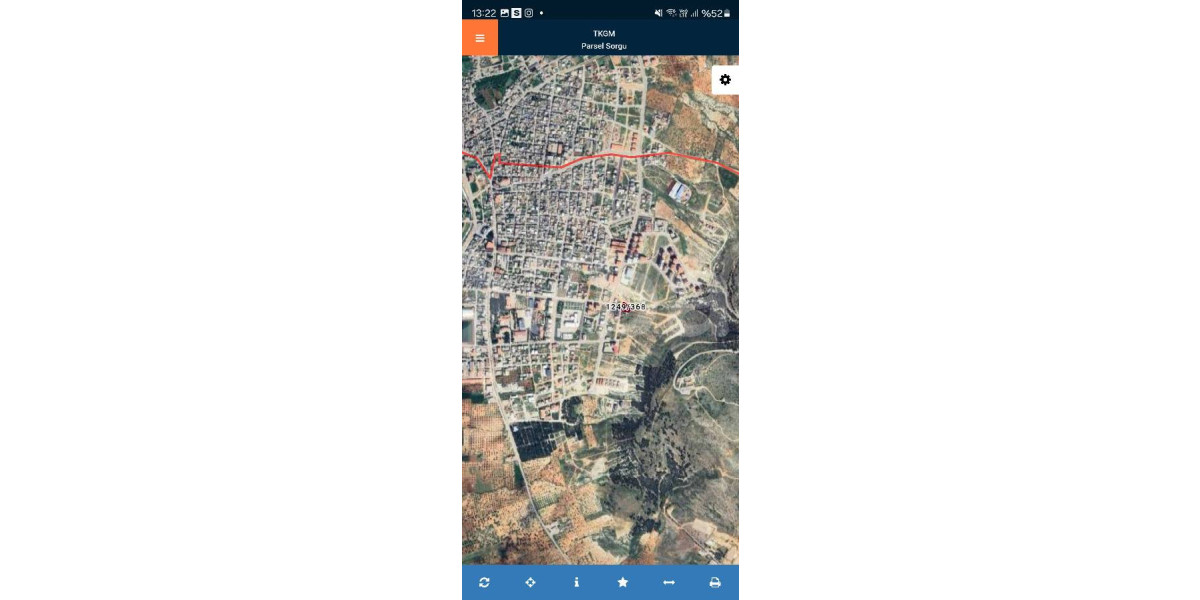
Task: Select the horizontal arrows measure tool
Action: pos(669,582)
